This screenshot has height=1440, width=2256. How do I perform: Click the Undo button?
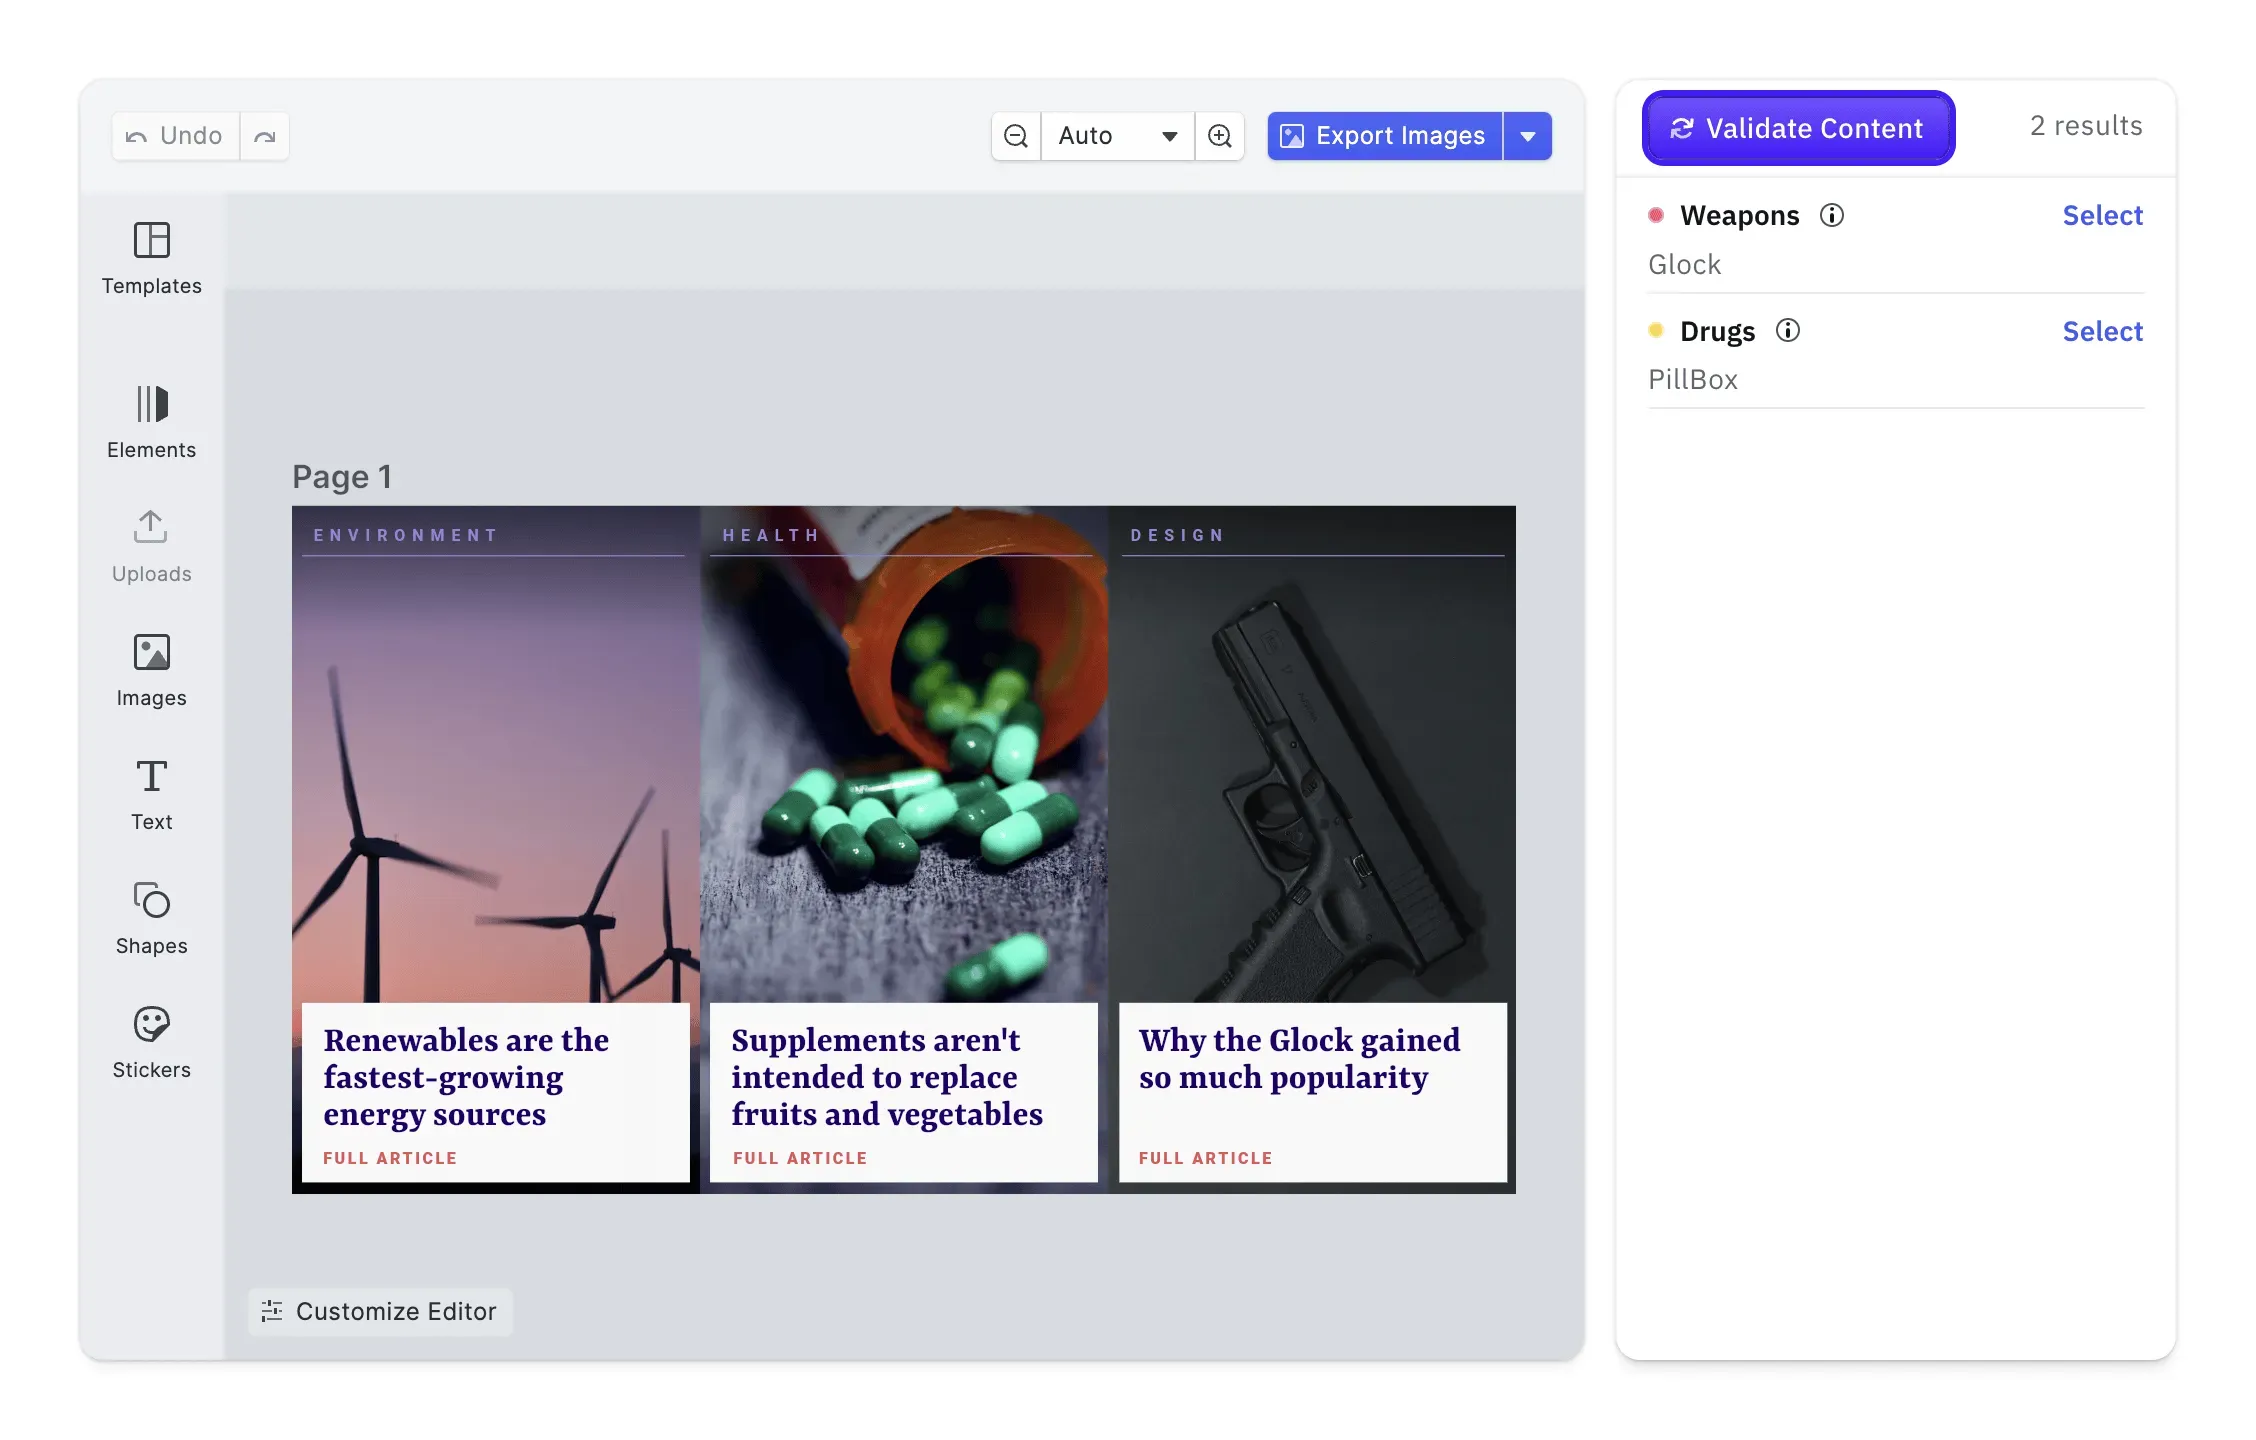[175, 136]
